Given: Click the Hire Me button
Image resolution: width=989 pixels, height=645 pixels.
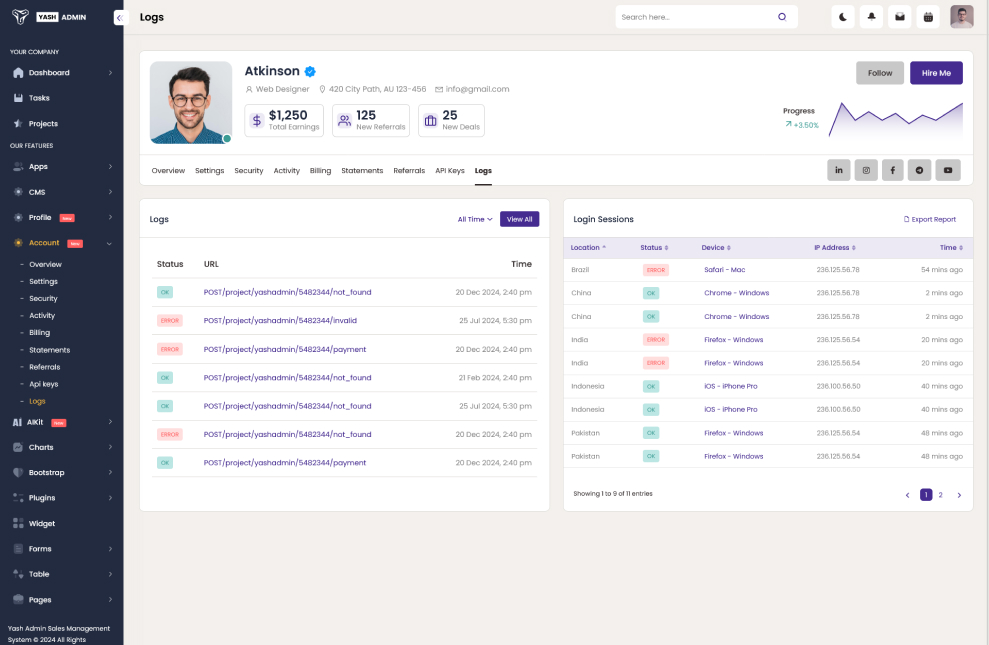Looking at the screenshot, I should 936,73.
